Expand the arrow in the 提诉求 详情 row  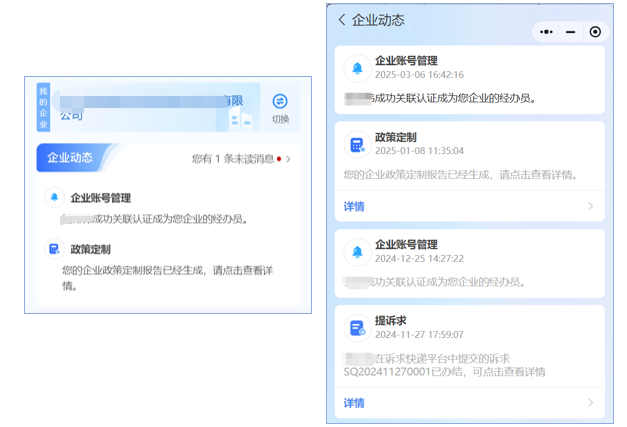pyautogui.click(x=590, y=403)
